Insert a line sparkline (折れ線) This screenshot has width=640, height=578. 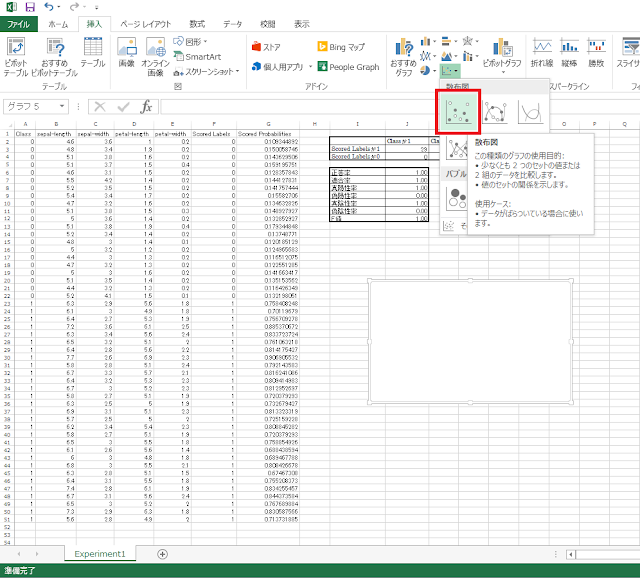point(543,54)
